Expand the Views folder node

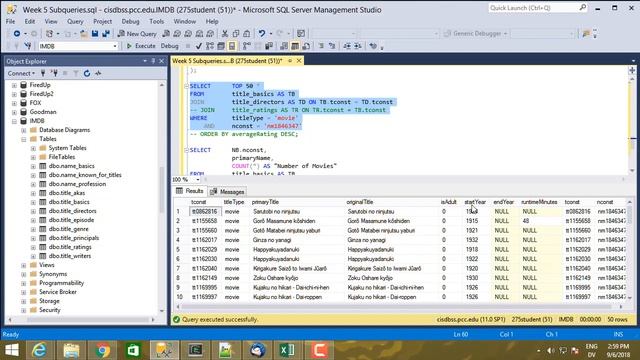pyautogui.click(x=24, y=265)
